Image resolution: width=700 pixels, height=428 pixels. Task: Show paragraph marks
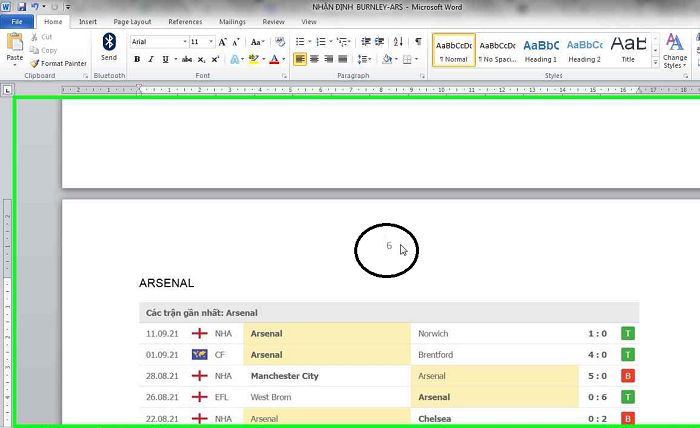click(418, 42)
